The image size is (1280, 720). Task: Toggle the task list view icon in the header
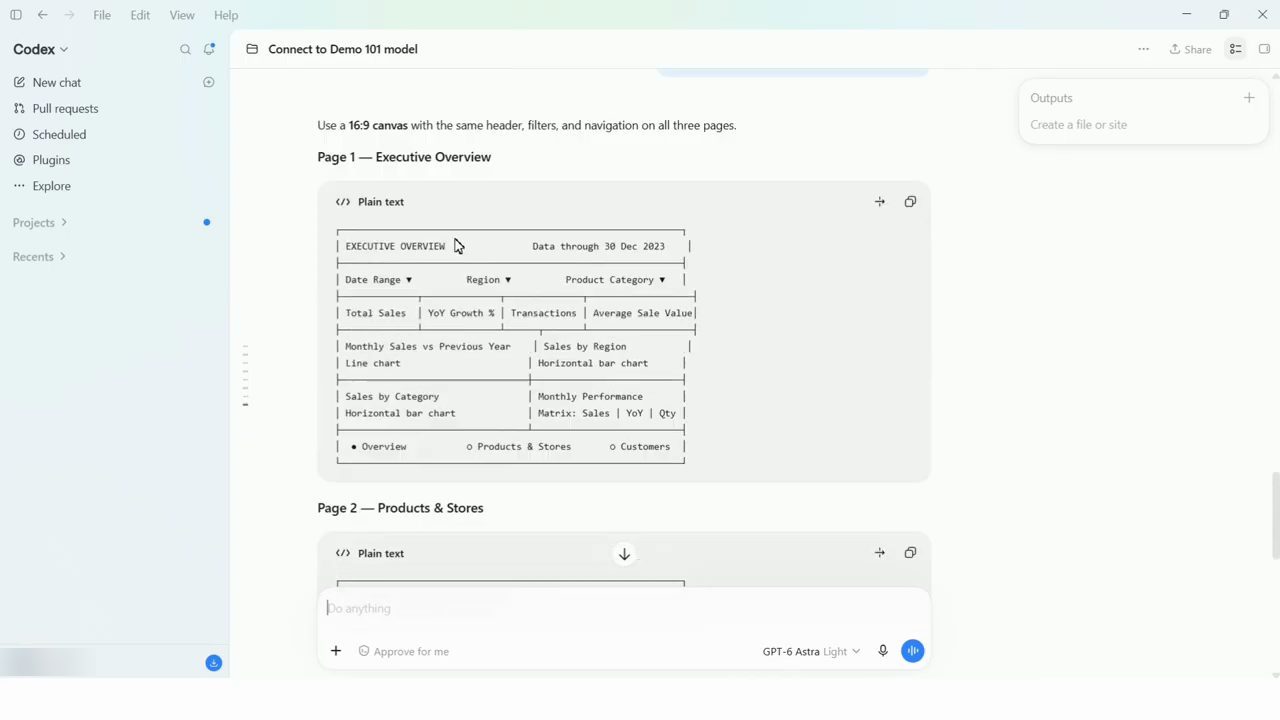pyautogui.click(x=1236, y=49)
